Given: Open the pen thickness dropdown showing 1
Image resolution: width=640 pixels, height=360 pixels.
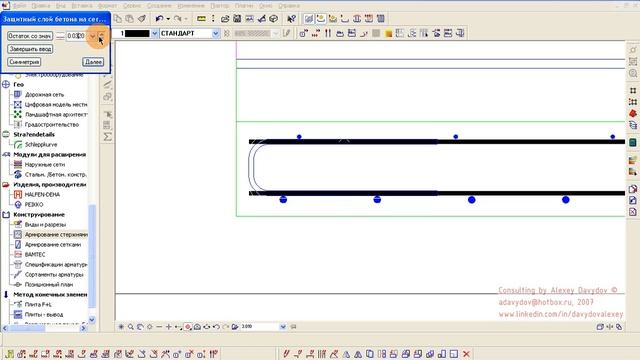Looking at the screenshot, I should [155, 33].
